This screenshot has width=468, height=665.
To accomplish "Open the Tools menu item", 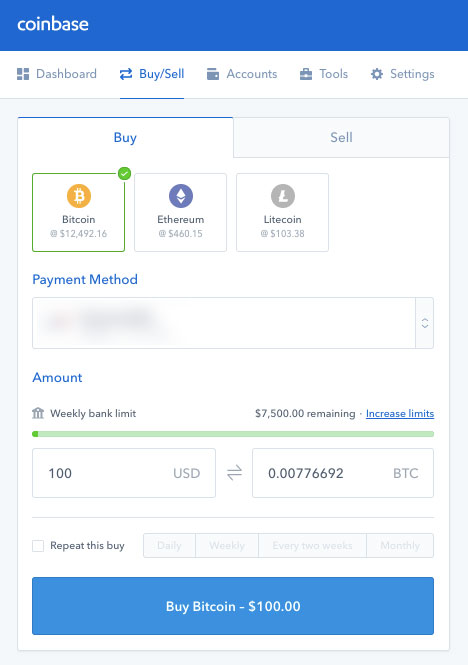I will pyautogui.click(x=324, y=74).
